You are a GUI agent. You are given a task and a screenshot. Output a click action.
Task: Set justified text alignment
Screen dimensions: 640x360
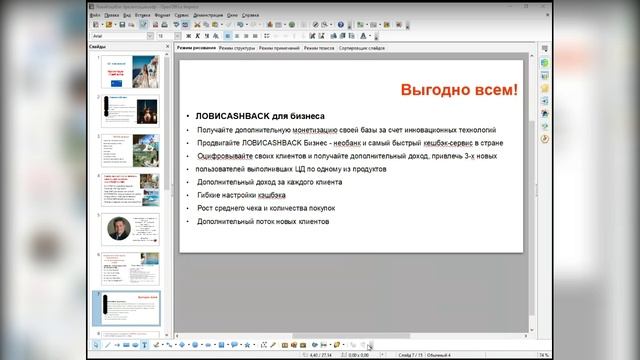pos(255,36)
